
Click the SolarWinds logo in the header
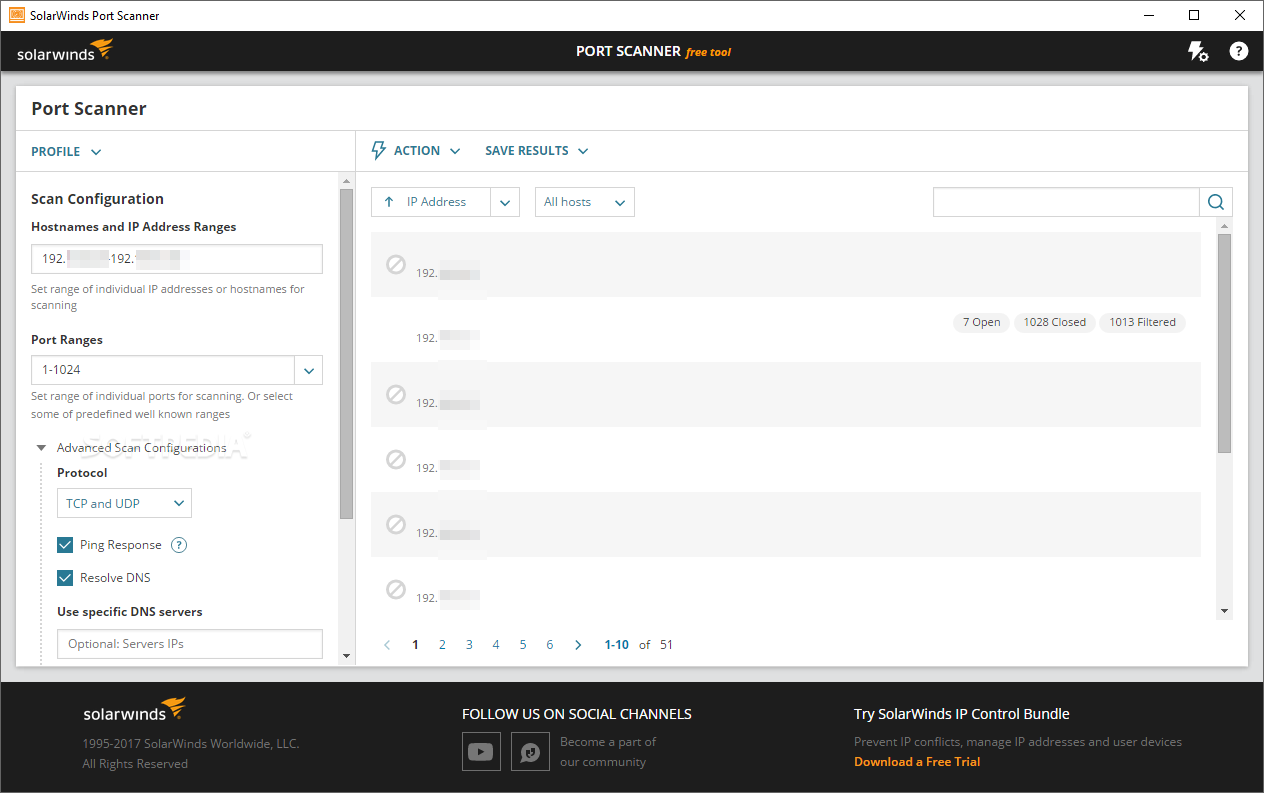(65, 51)
